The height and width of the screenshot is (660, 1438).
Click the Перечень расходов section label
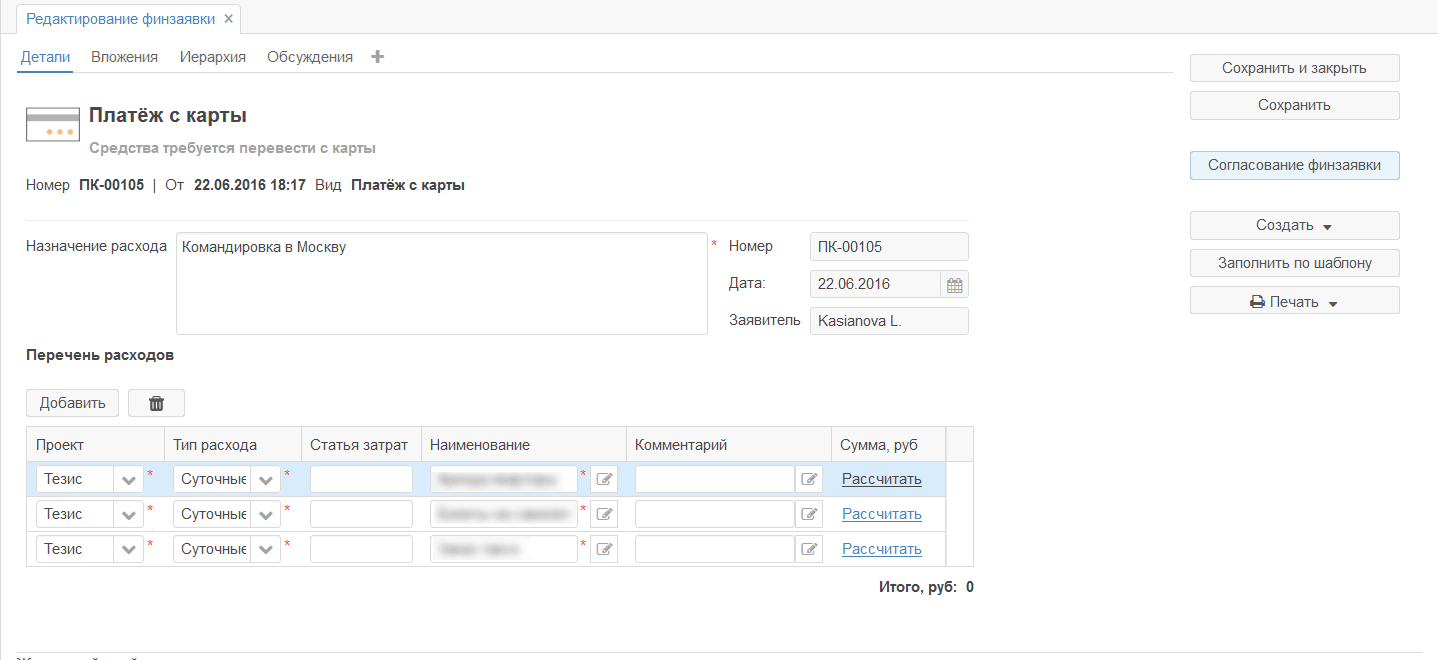pos(100,355)
